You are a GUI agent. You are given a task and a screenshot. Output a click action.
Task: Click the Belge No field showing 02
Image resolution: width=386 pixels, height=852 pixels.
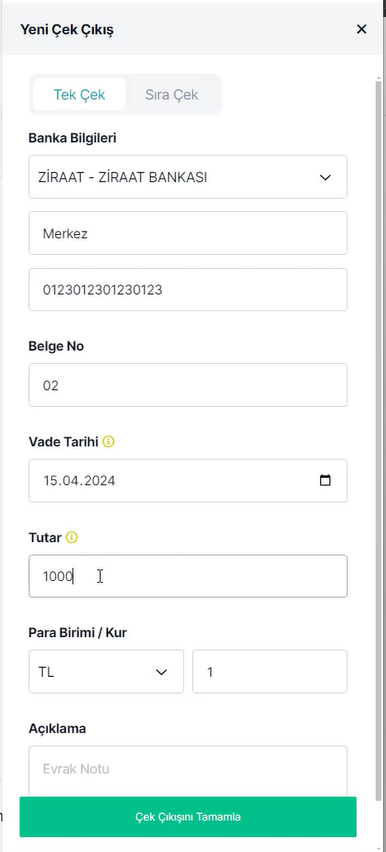[188, 385]
